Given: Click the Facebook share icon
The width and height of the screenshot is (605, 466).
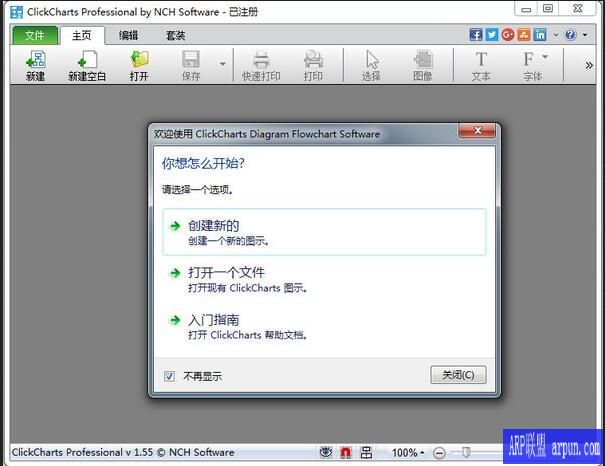Looking at the screenshot, I should pos(476,35).
